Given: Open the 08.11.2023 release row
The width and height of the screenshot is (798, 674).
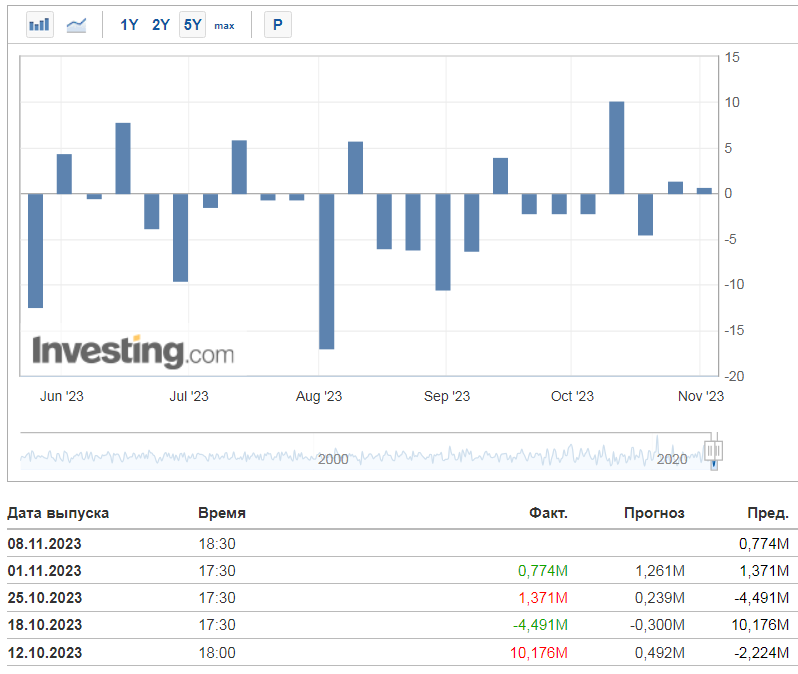Looking at the screenshot, I should tap(45, 543).
